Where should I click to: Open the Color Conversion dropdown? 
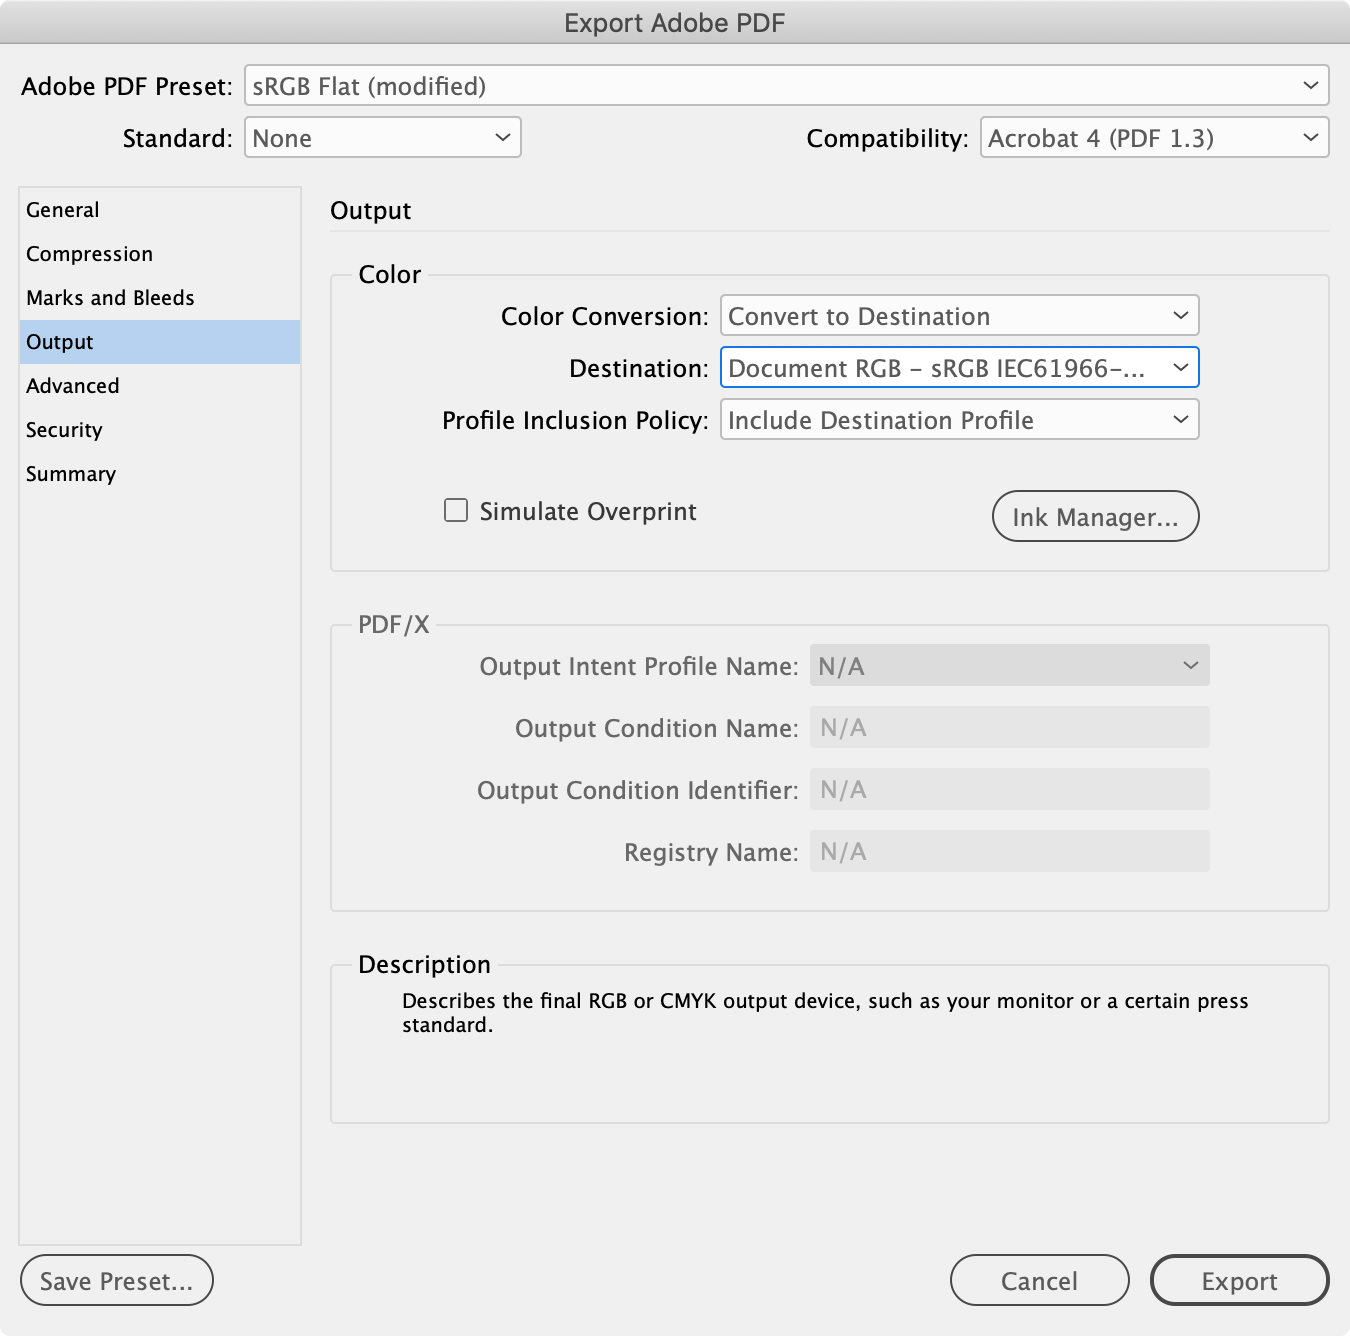[x=957, y=315]
